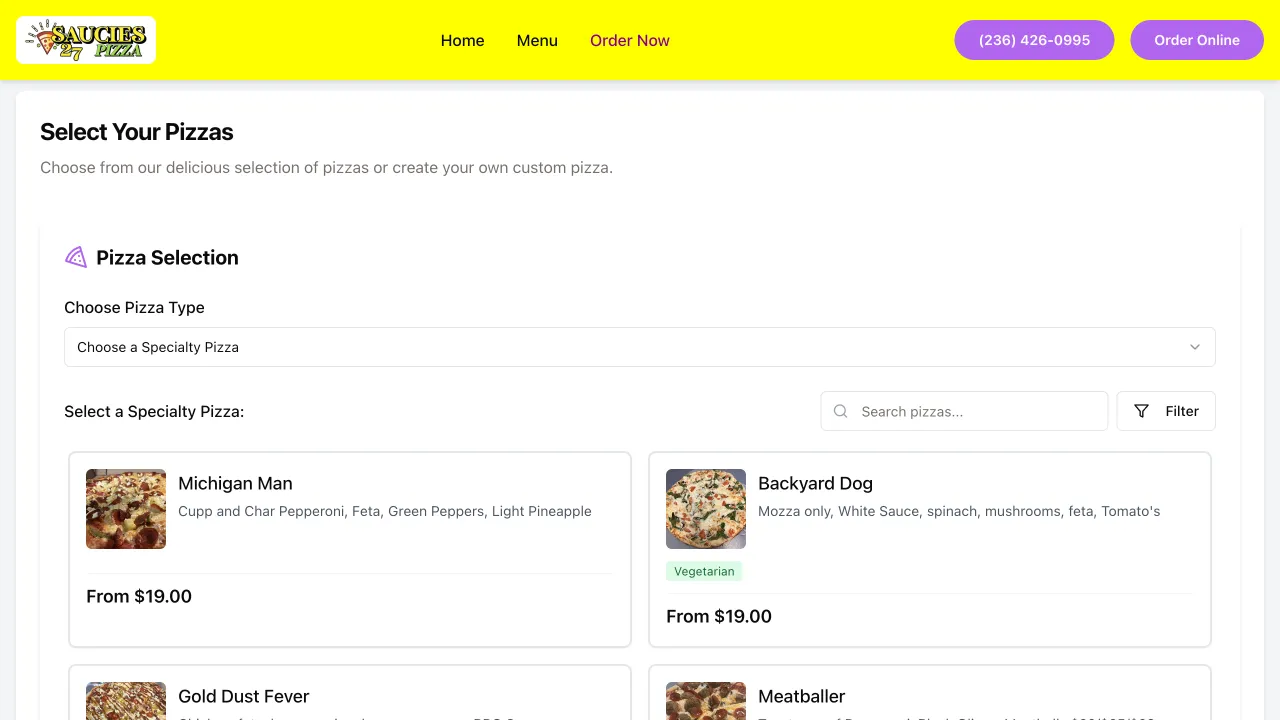The width and height of the screenshot is (1280, 720).
Task: Click the magnifying glass icon in search bar
Action: coord(840,411)
